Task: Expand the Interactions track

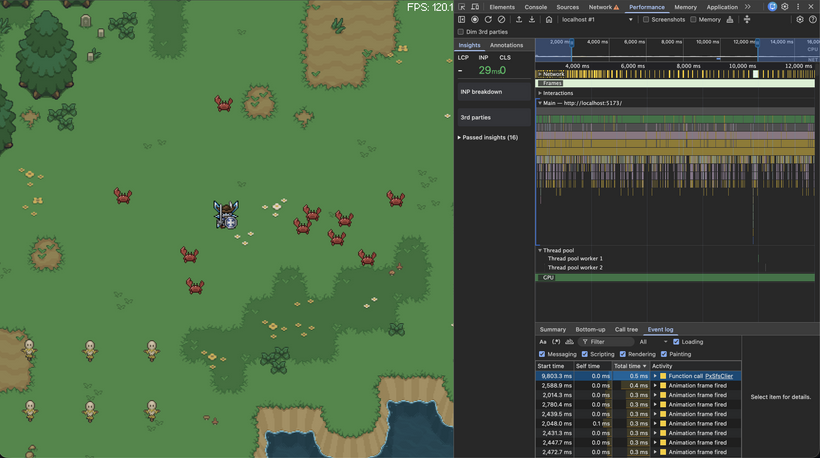Action: coord(540,93)
